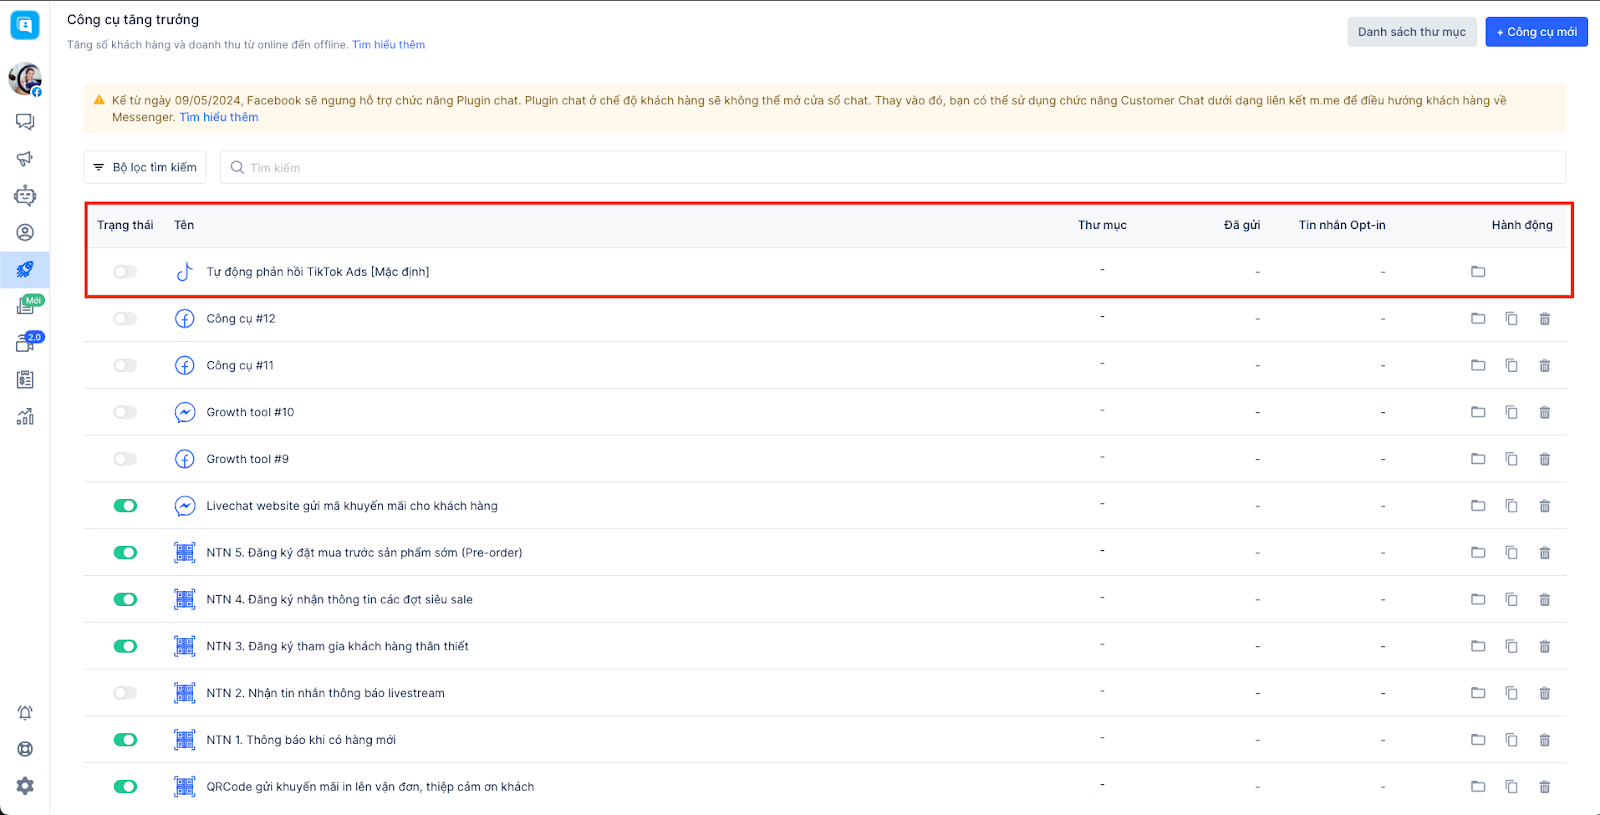This screenshot has height=815, width=1600.
Task: Open the Growth tool #9 row name
Action: [247, 459]
